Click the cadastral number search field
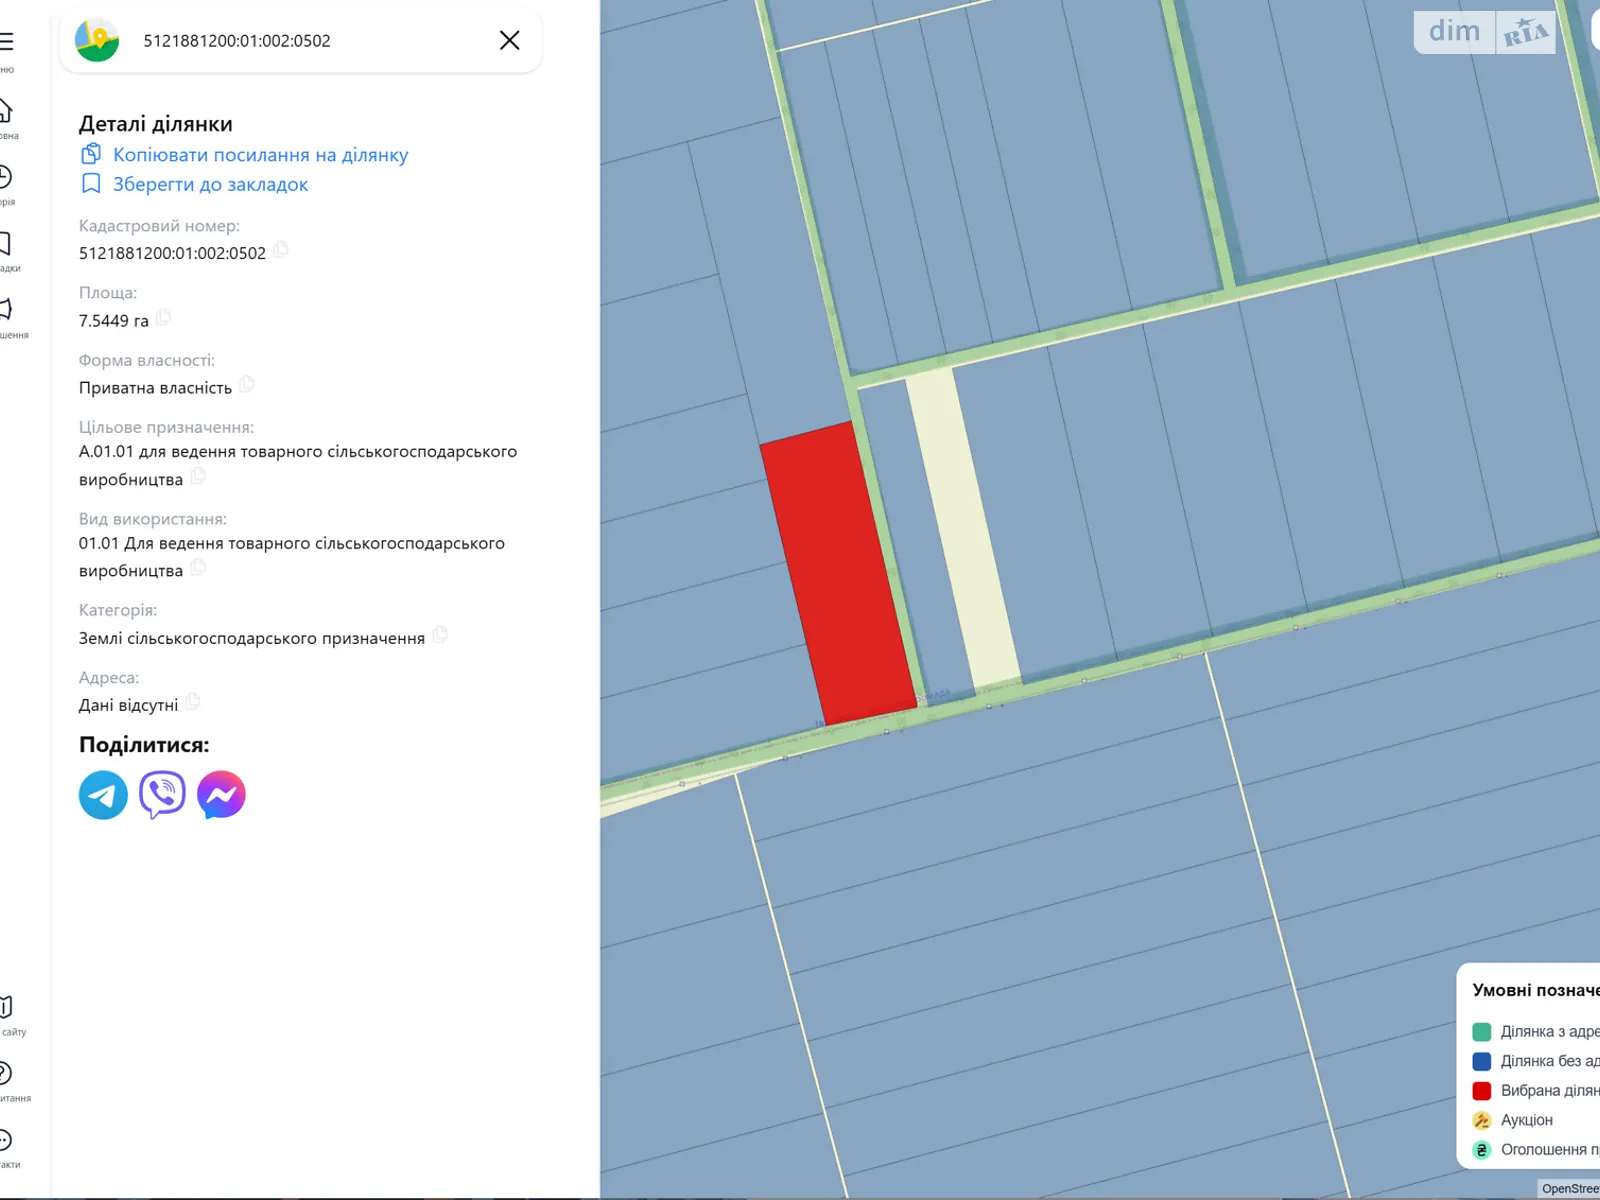The image size is (1600, 1200). pyautogui.click(x=300, y=41)
